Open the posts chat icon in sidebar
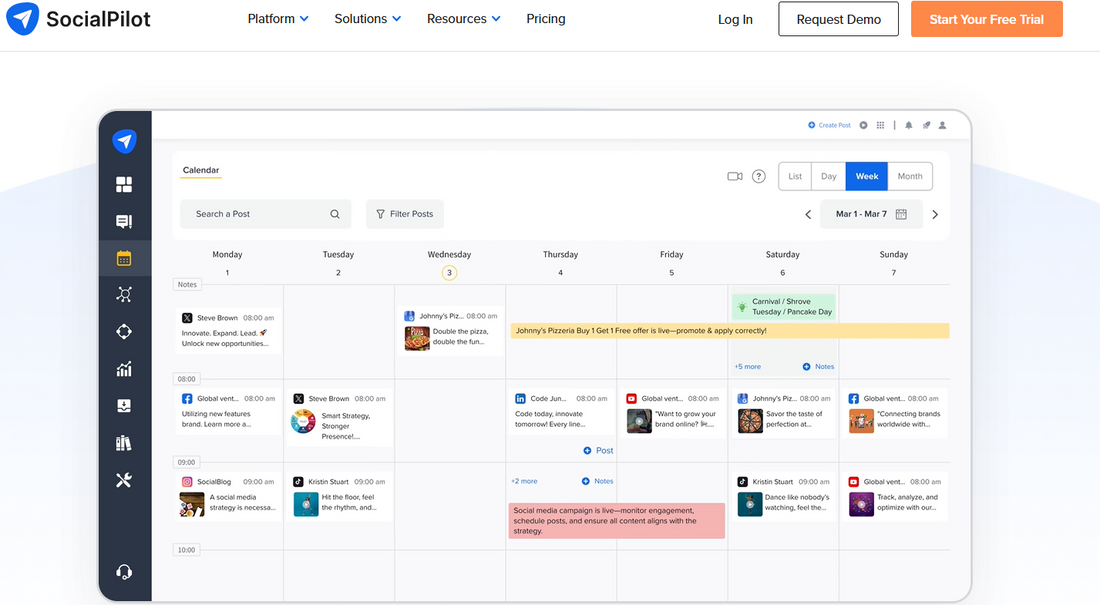 (x=124, y=222)
